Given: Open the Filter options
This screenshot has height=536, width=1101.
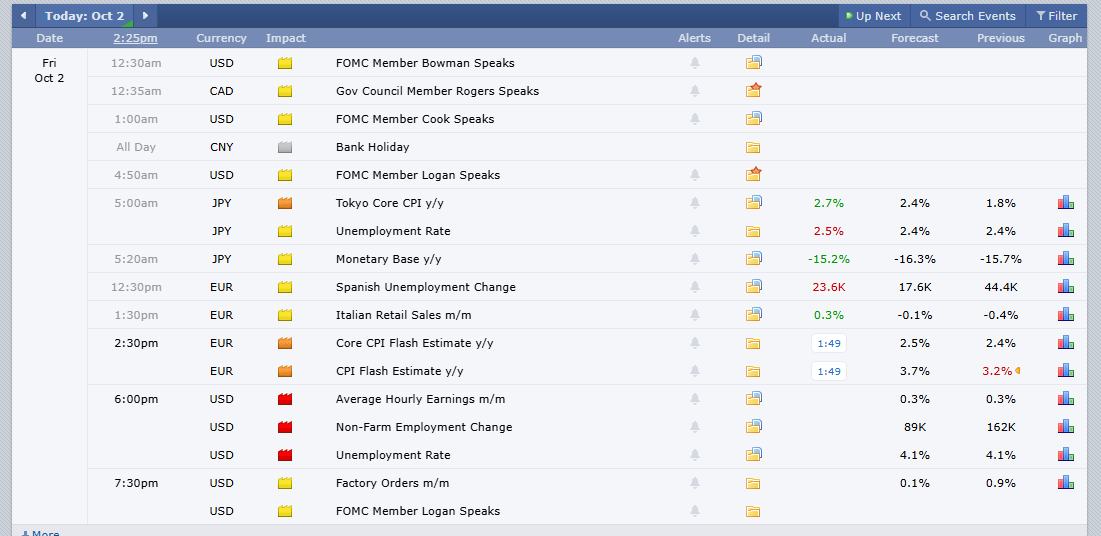Looking at the screenshot, I should pos(1057,15).
